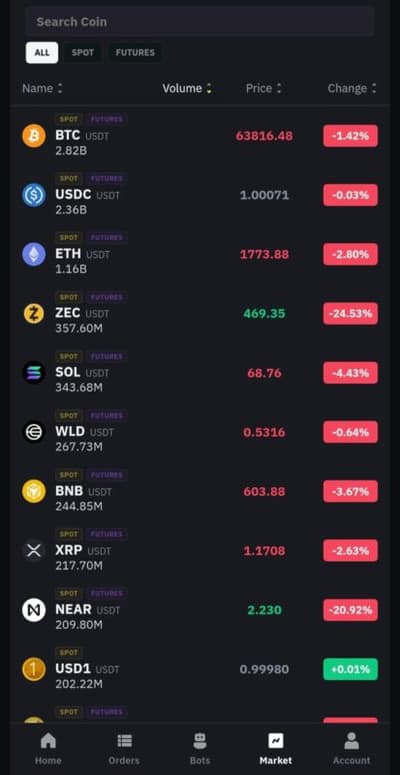
Task: Open the Bots tab
Action: point(200,748)
